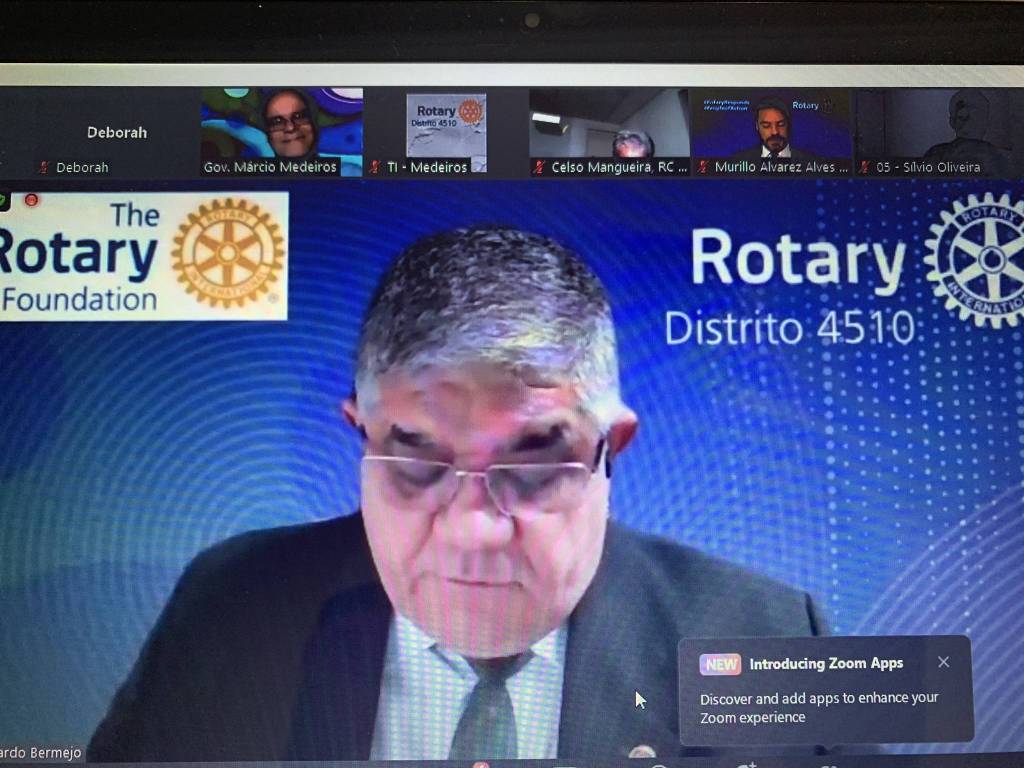Screen dimensions: 1024x768
Task: Click Deborah's muted microphone icon
Action: (44, 168)
